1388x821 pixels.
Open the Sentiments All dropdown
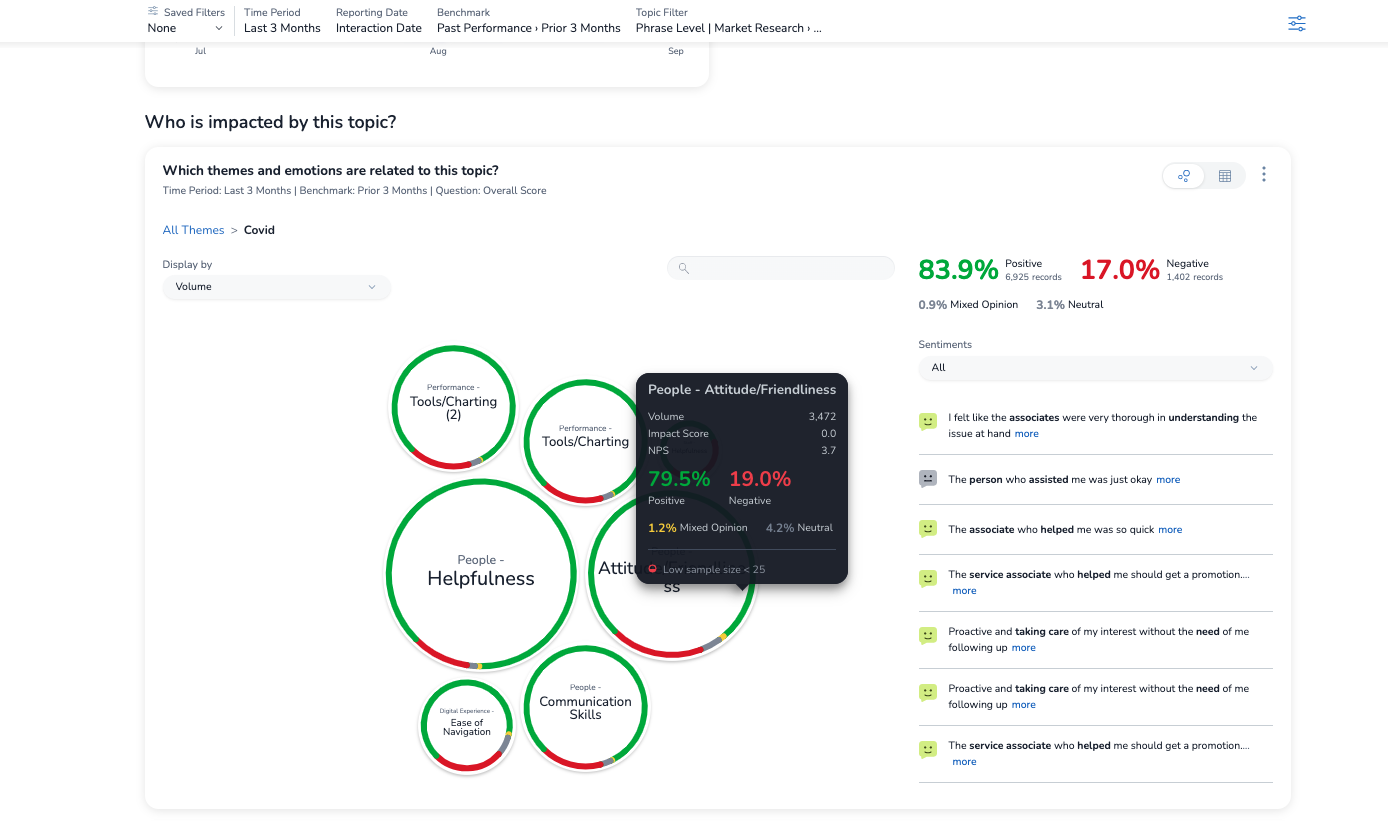(1095, 368)
